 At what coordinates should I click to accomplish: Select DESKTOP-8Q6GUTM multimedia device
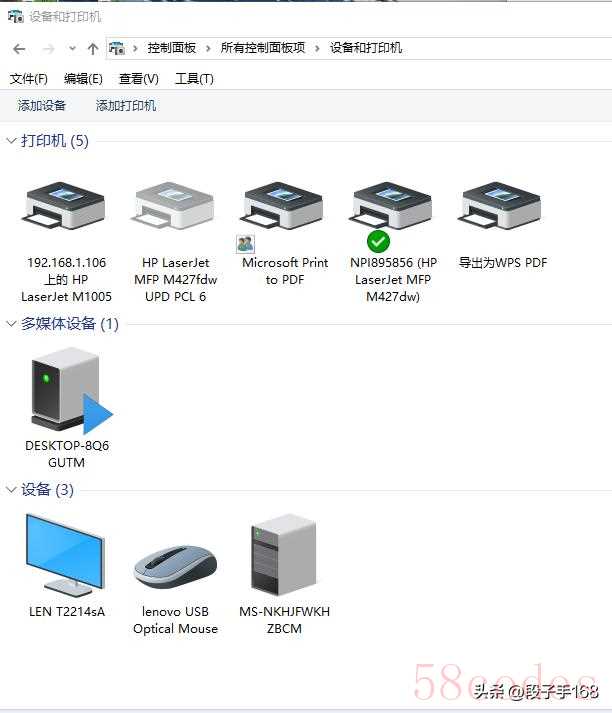click(66, 407)
